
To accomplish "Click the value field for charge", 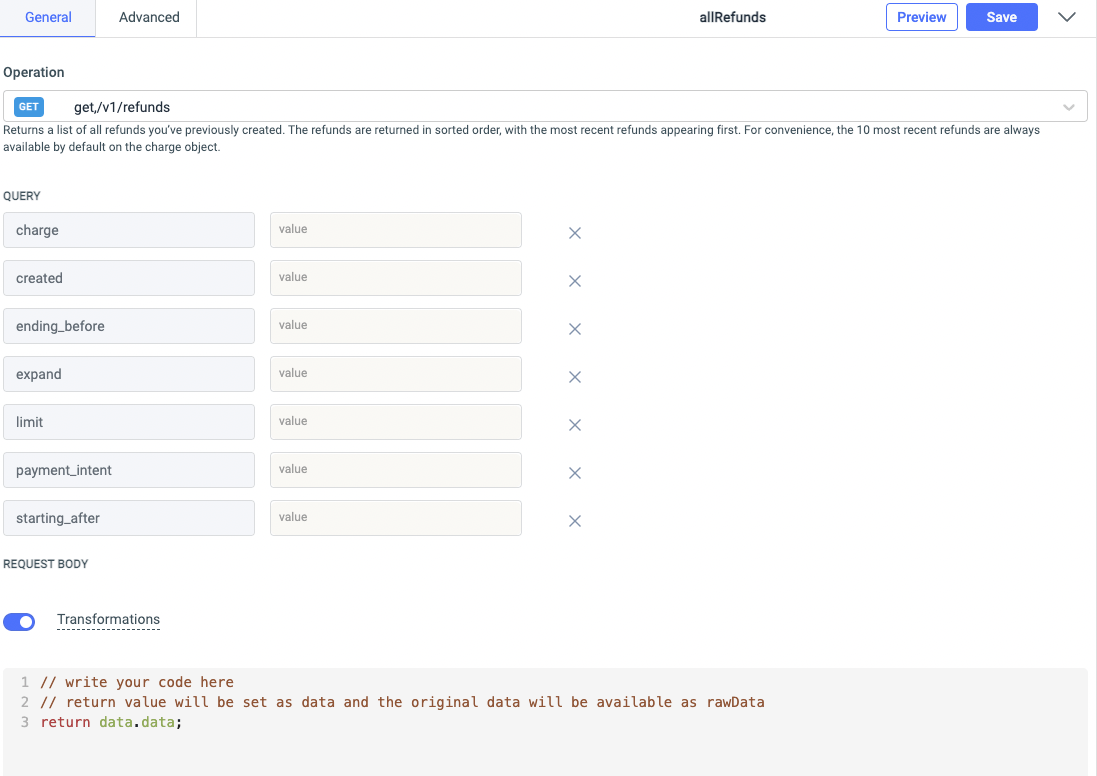I will point(395,230).
